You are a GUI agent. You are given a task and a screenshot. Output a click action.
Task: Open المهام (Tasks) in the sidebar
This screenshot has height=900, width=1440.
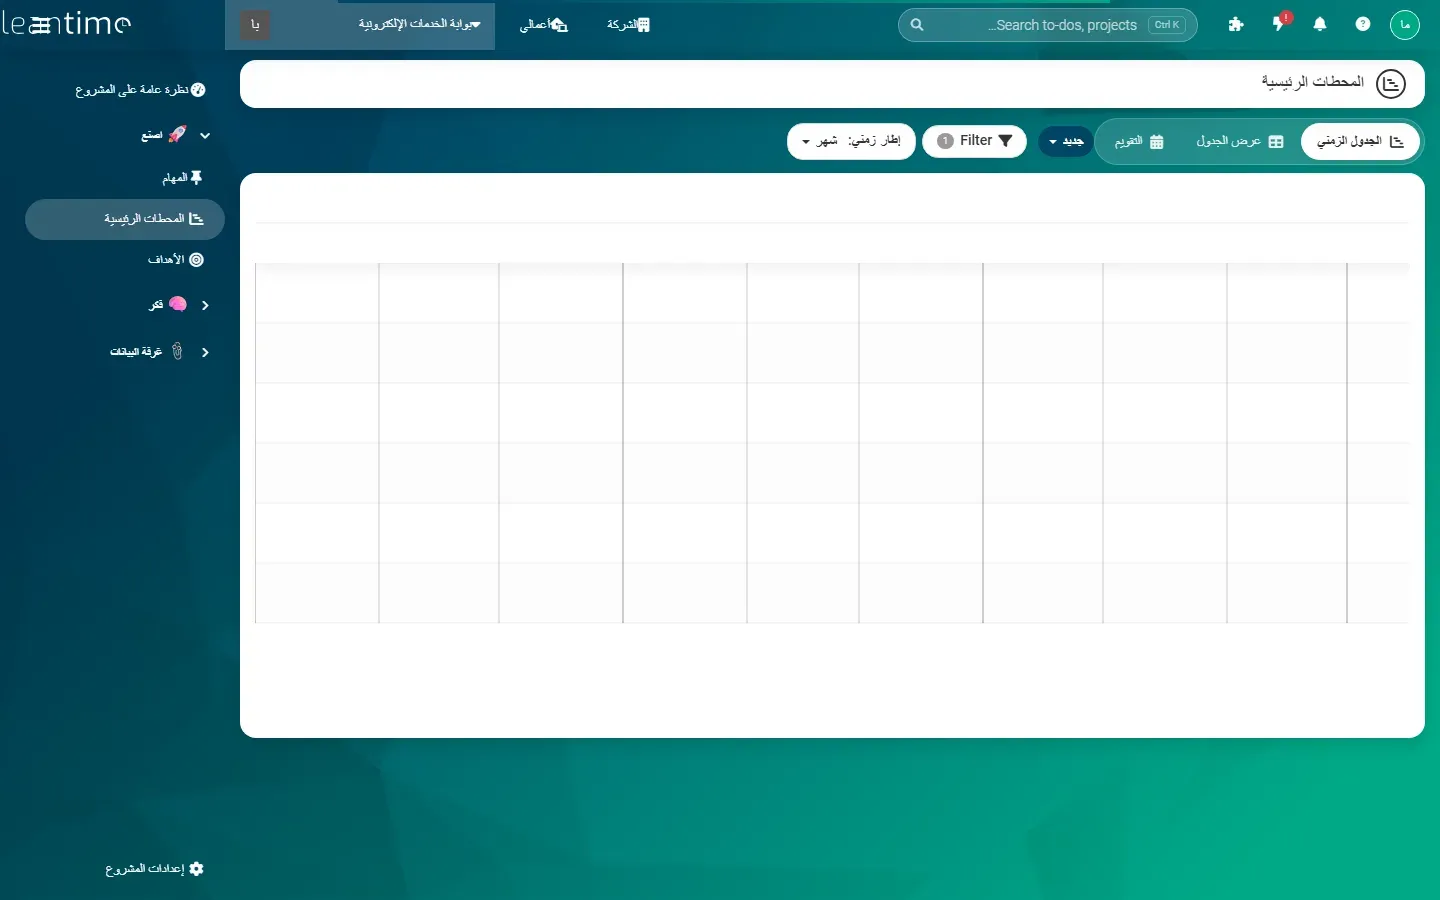[x=183, y=178]
